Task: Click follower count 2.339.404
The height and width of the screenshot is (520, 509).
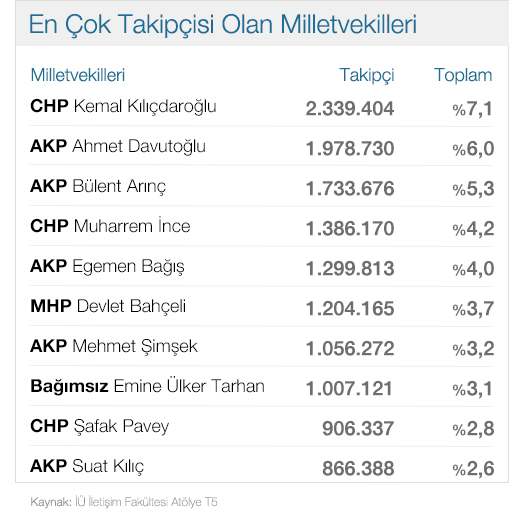Action: tap(350, 109)
